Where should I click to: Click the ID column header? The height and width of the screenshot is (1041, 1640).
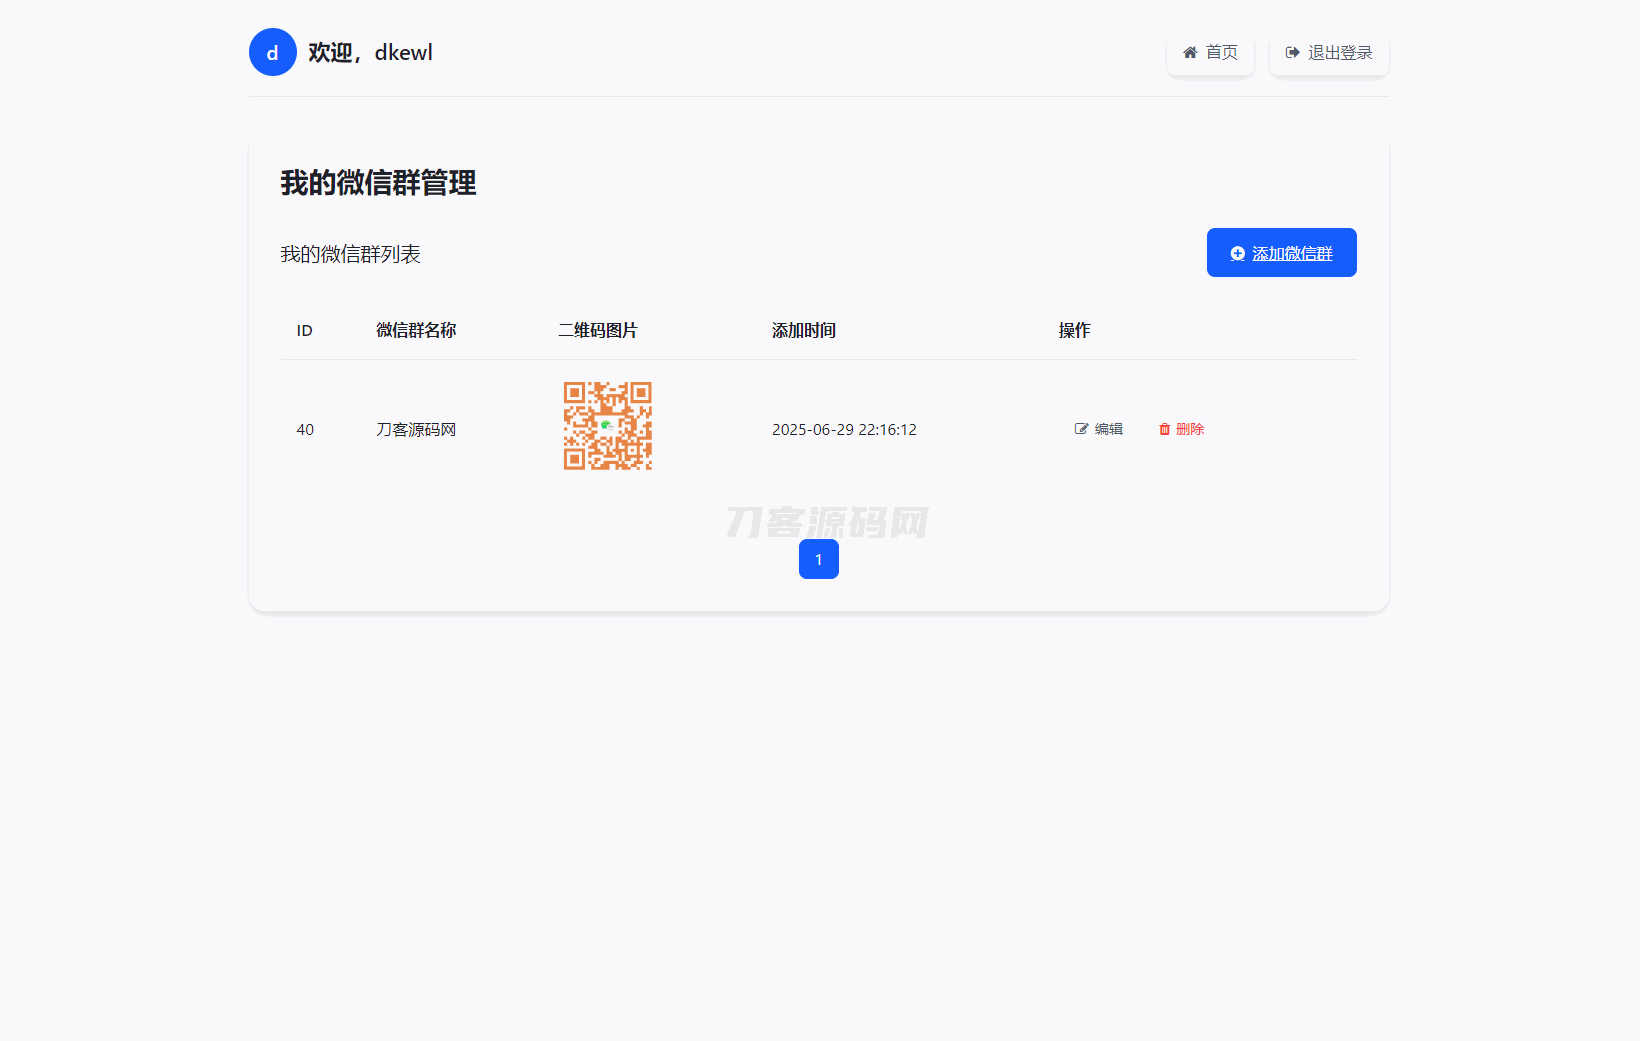304,331
